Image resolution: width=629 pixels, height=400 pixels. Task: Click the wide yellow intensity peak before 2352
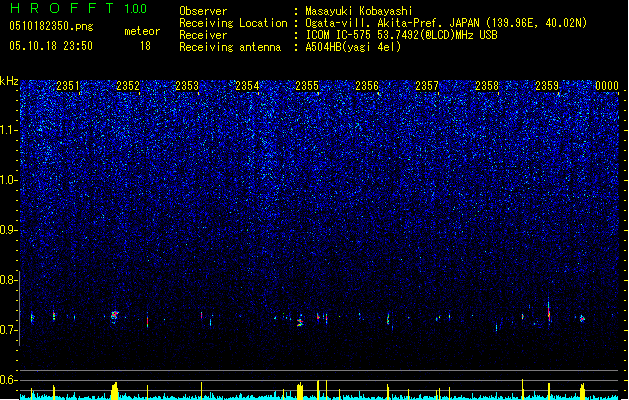(x=115, y=390)
